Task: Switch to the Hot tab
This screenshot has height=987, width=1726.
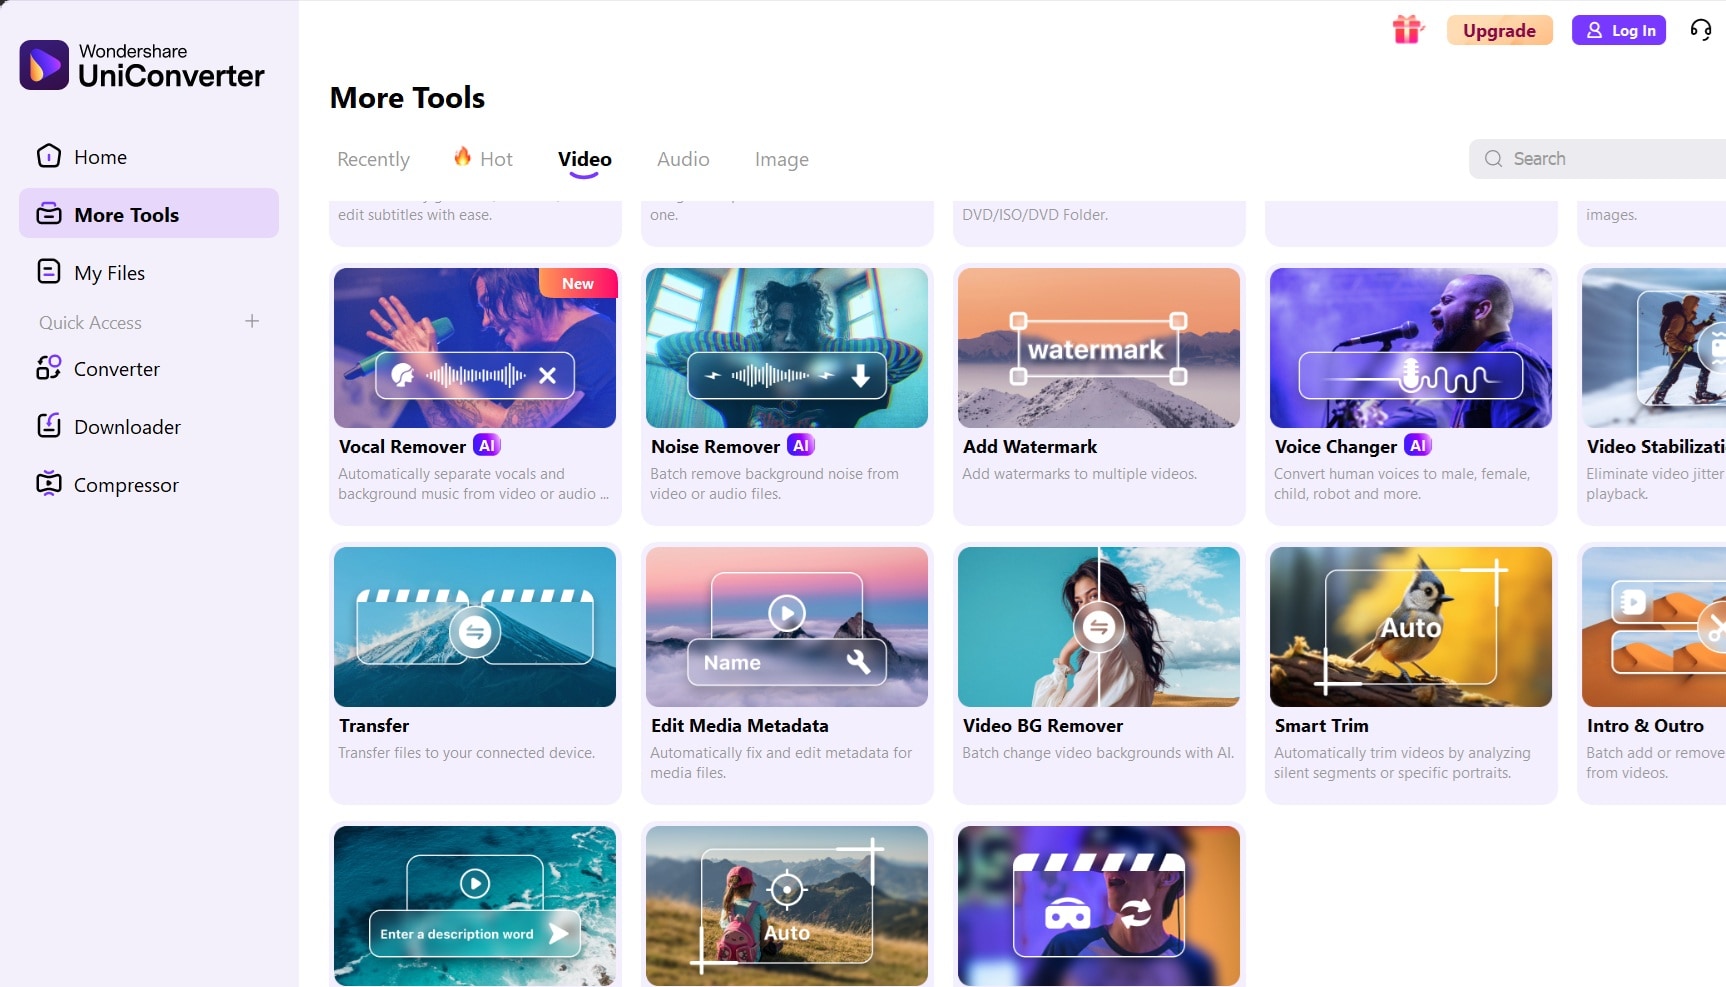Action: tap(483, 159)
